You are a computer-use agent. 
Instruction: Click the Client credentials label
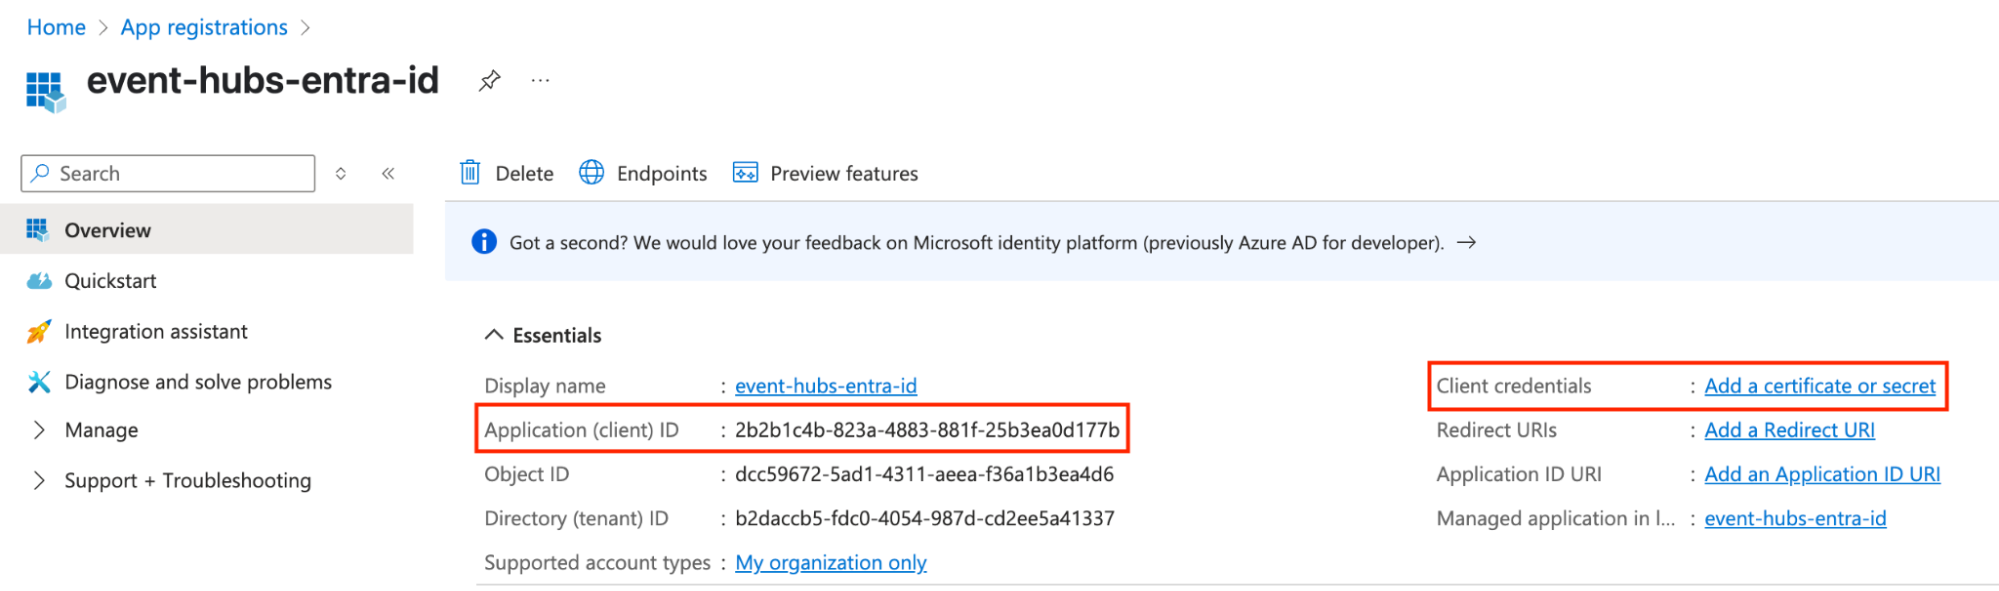(x=1514, y=386)
